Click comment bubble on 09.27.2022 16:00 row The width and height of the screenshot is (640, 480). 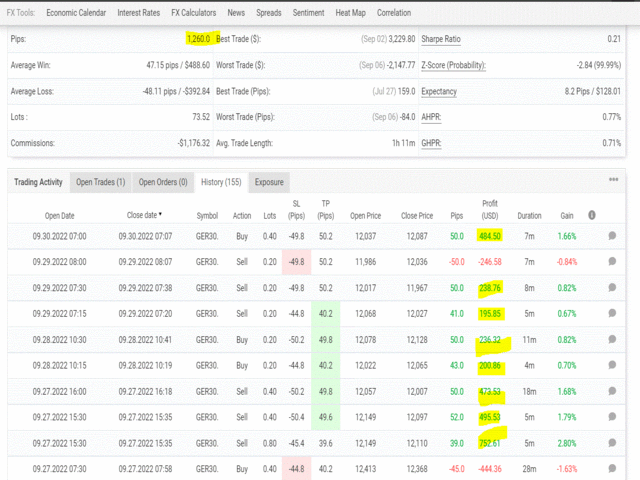pyautogui.click(x=612, y=392)
